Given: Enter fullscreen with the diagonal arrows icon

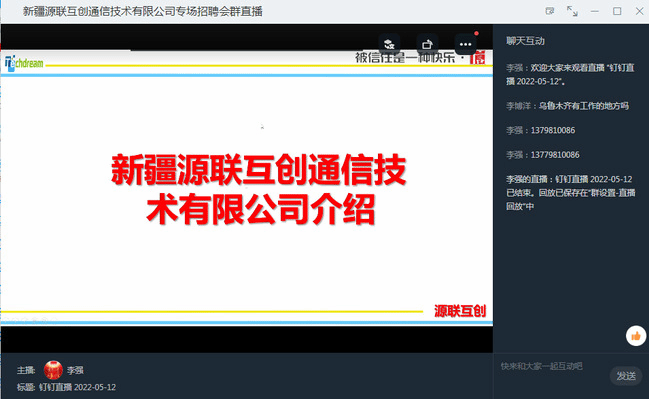Looking at the screenshot, I should (x=572, y=11).
